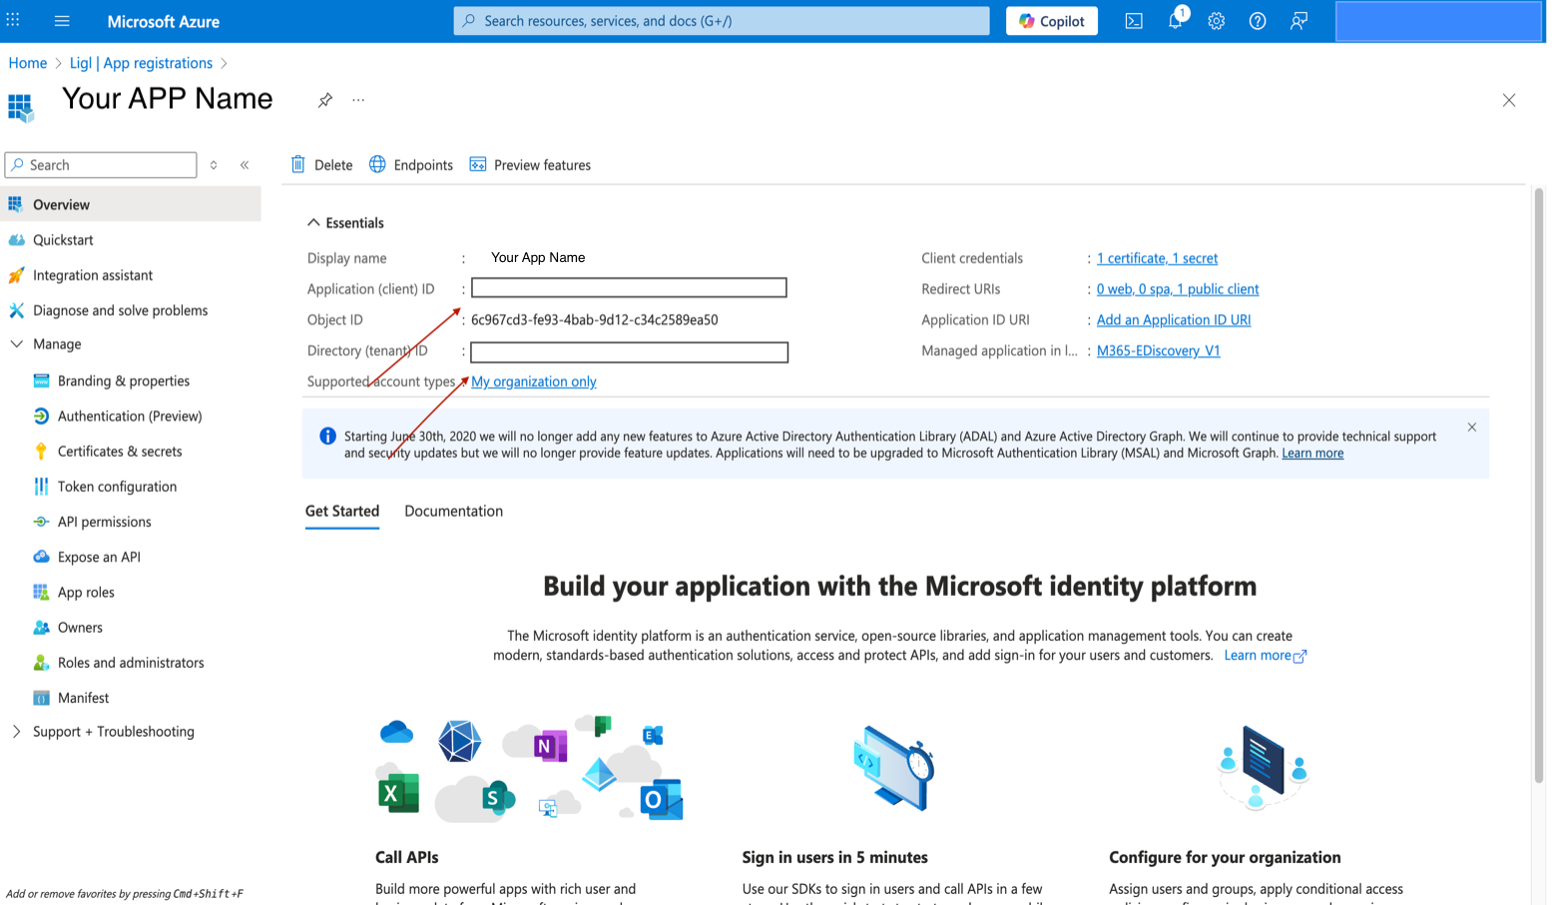Image resolution: width=1552 pixels, height=905 pixels.
Task: Open Authentication (Preview)
Action: click(131, 416)
